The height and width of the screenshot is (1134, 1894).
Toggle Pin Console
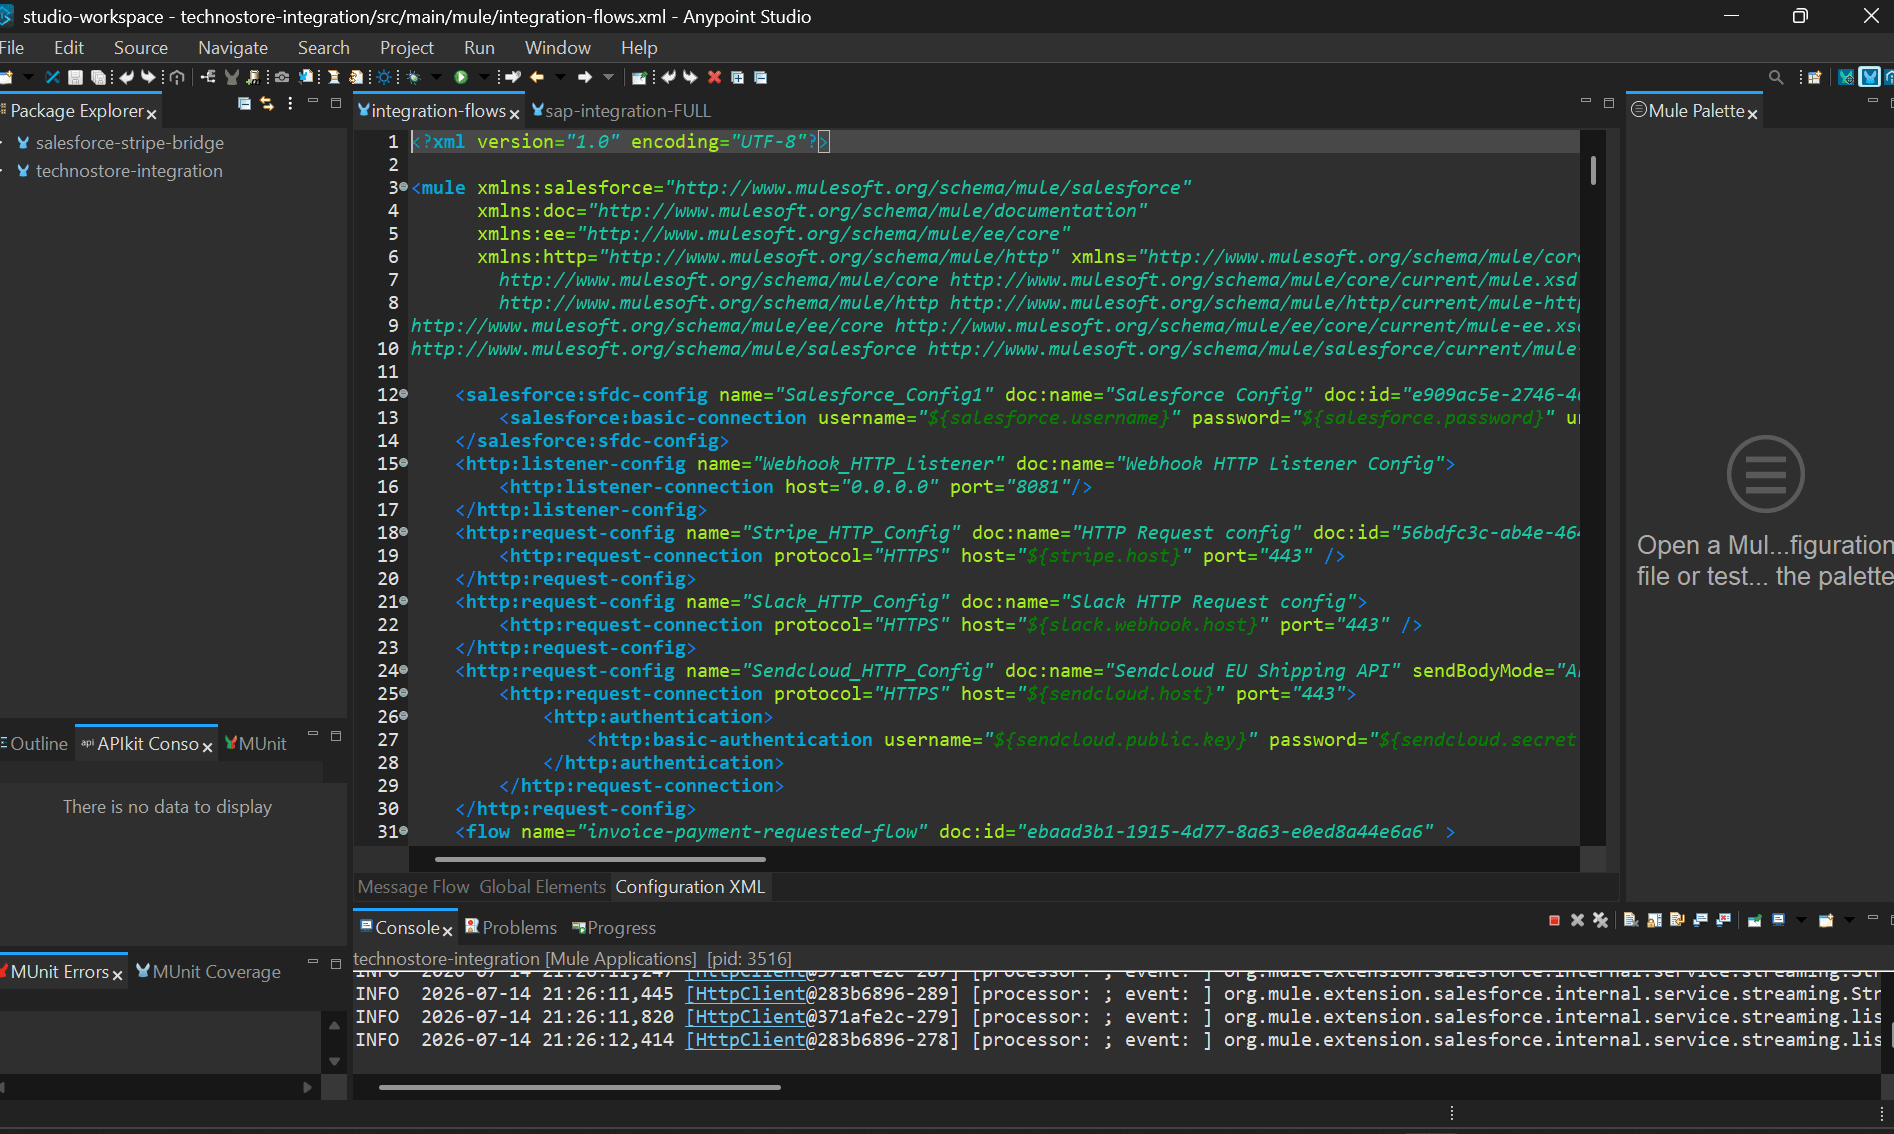[x=1754, y=920]
